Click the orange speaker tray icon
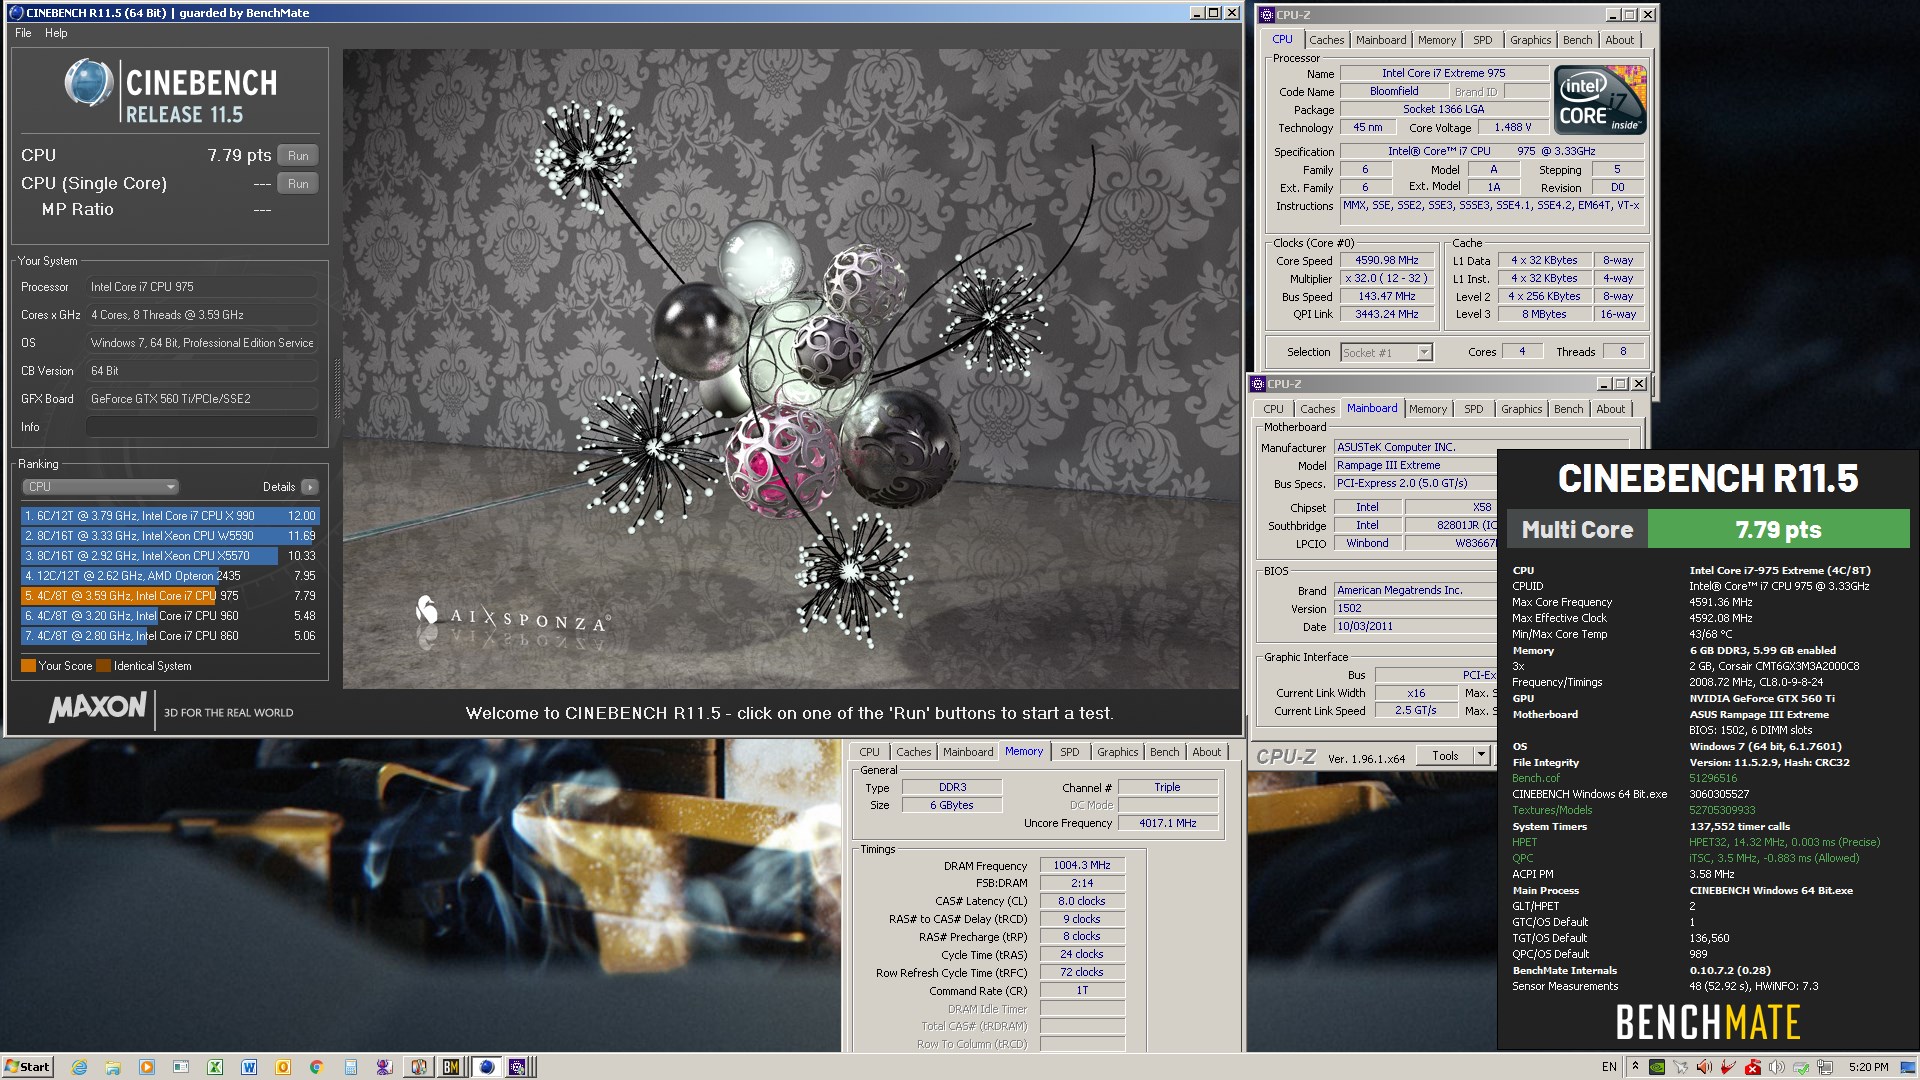The height and width of the screenshot is (1080, 1920). (1705, 1067)
